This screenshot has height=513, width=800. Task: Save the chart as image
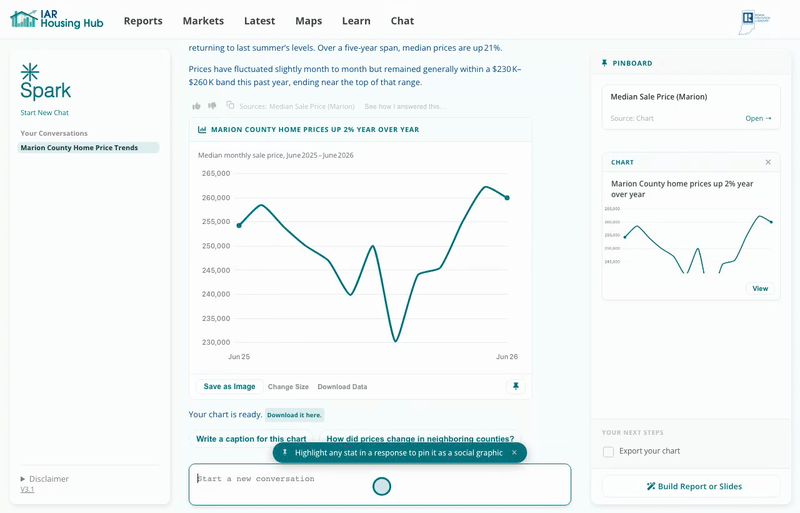coord(229,386)
